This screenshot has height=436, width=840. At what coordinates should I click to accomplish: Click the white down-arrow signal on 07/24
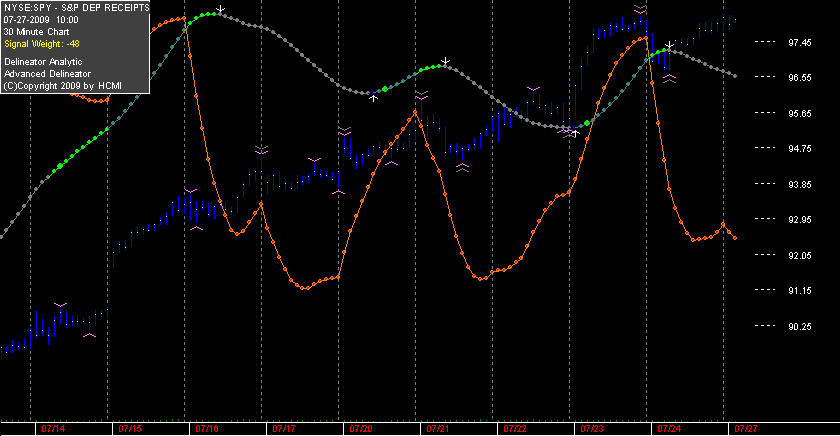tap(669, 46)
